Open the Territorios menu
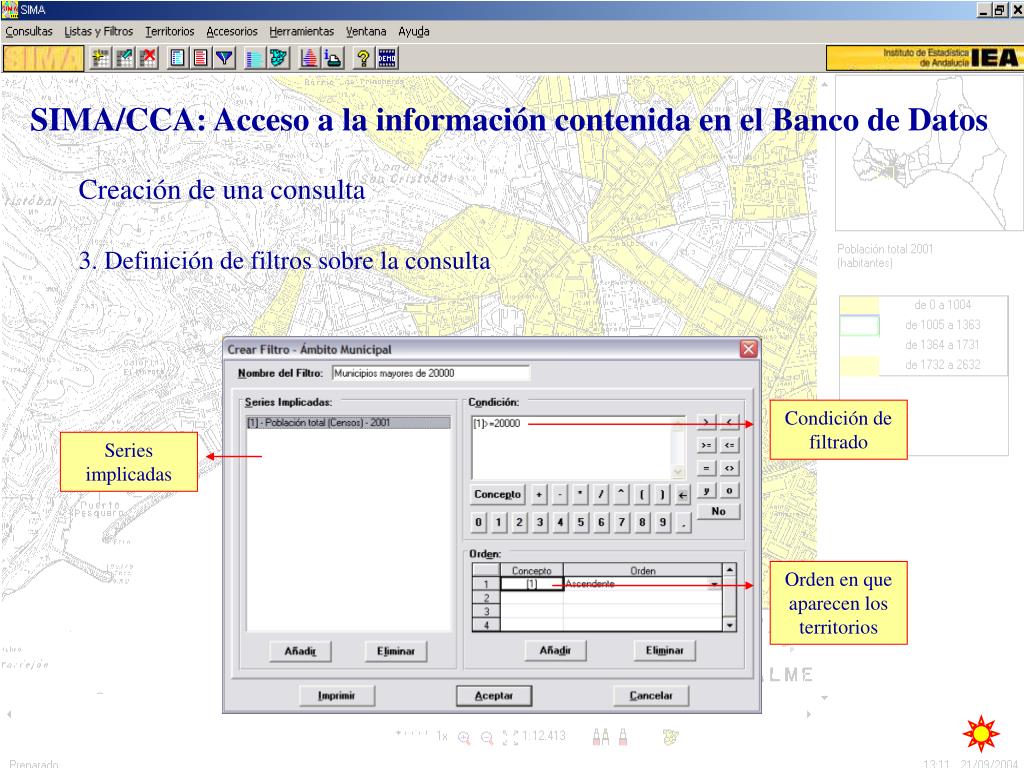 click(170, 31)
